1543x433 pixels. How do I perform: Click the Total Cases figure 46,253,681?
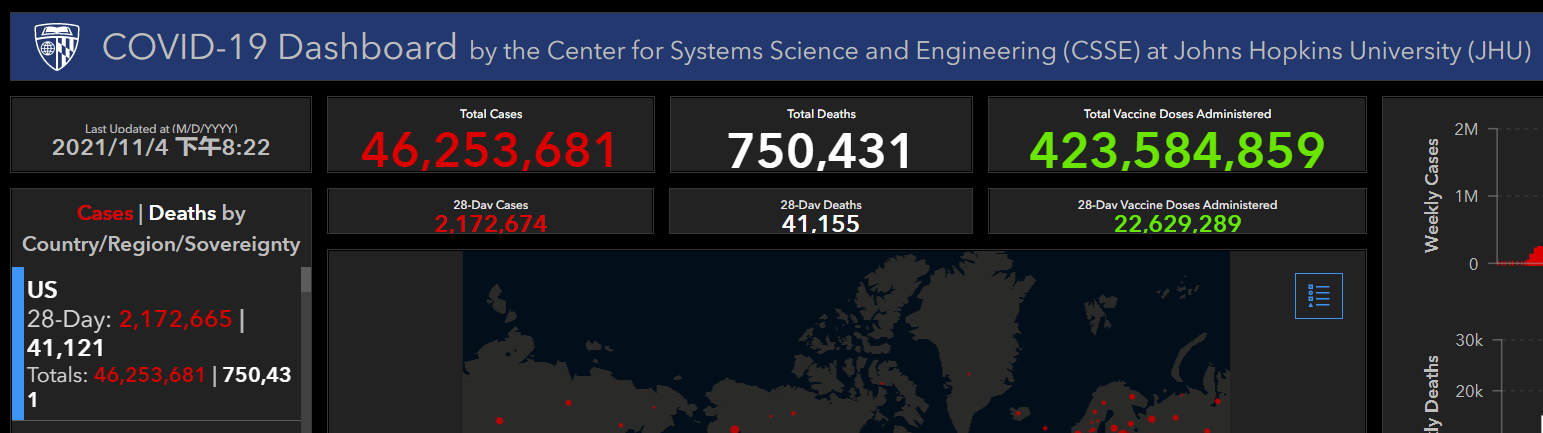coord(490,150)
